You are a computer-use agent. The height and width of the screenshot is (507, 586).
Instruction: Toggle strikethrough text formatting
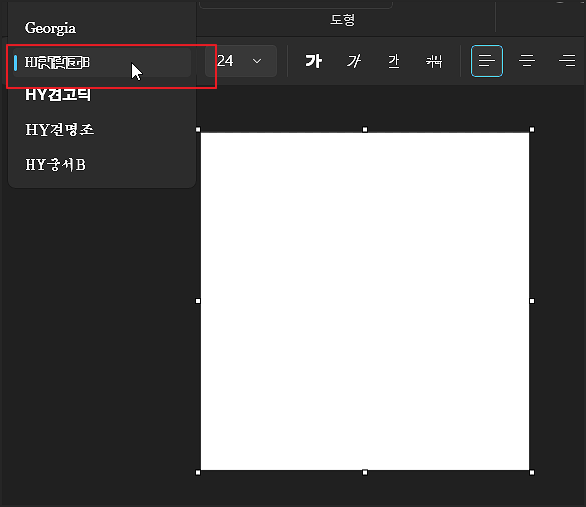[434, 61]
